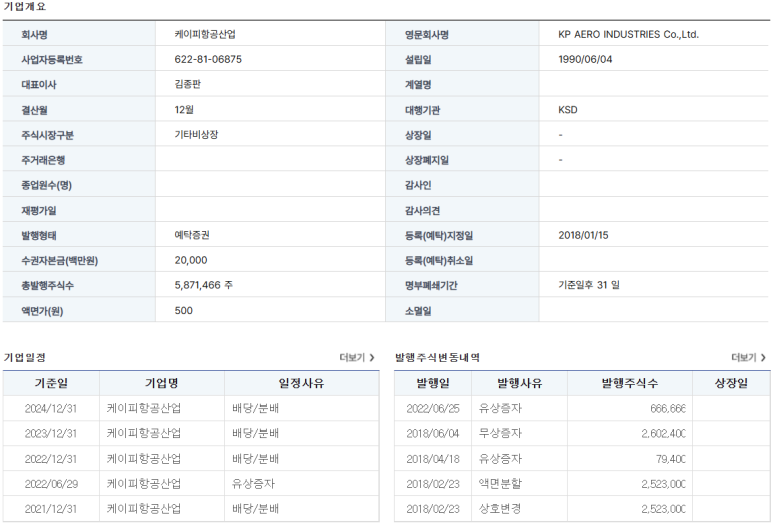Open 더보기 link for 기업일정 section
This screenshot has height=525, width=773.
click(x=357, y=357)
